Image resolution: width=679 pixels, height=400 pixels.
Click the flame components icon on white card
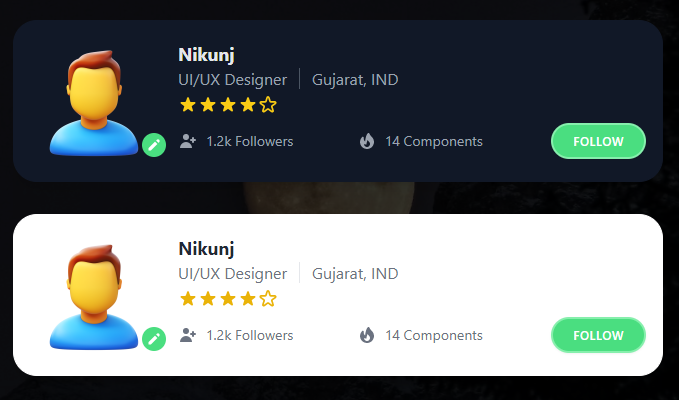pyautogui.click(x=367, y=335)
